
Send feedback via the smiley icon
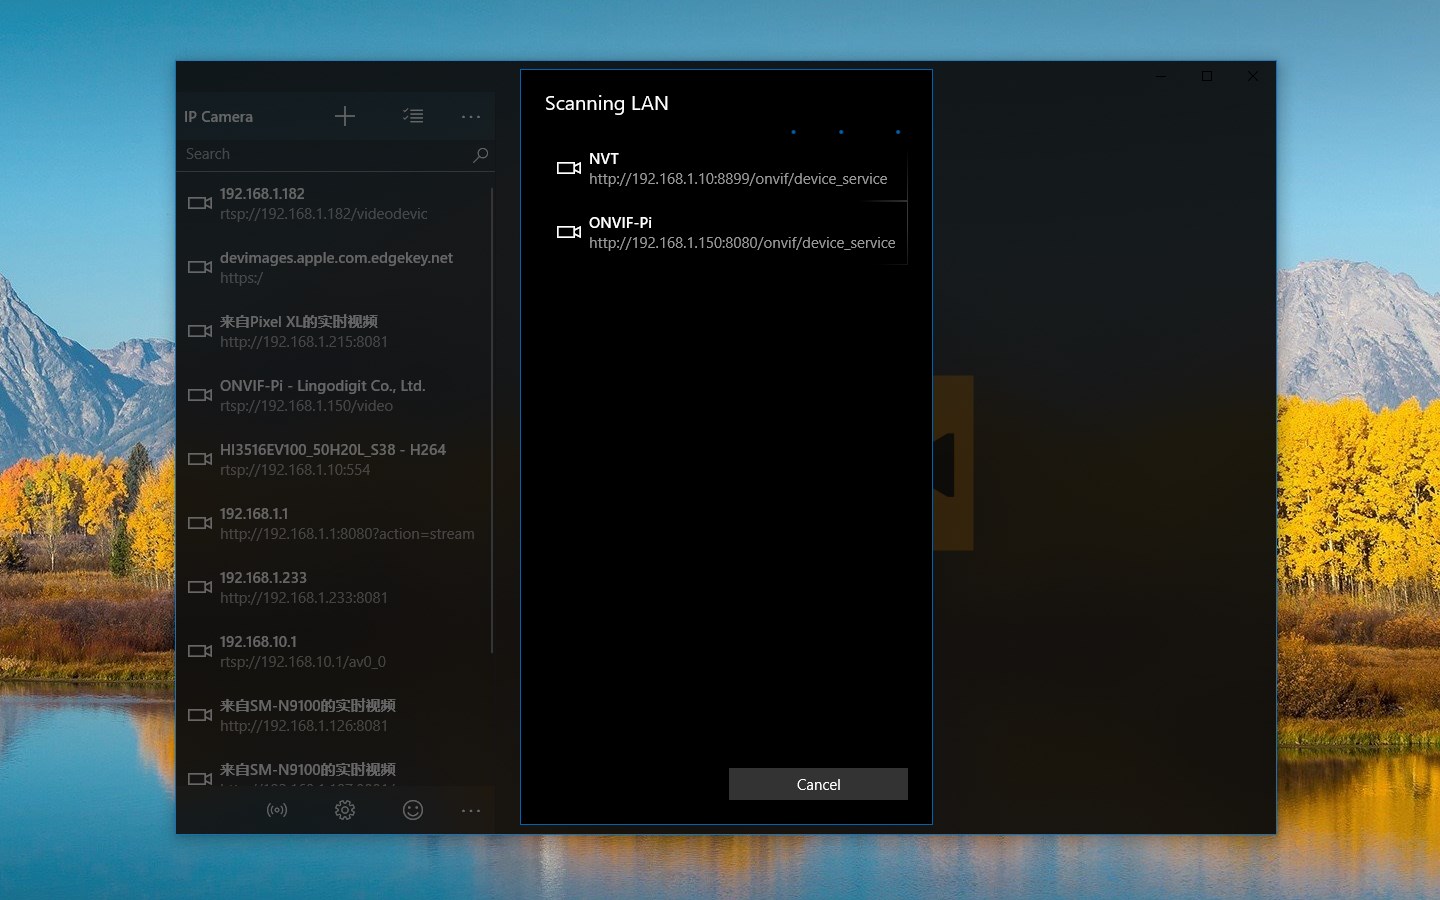tap(413, 810)
